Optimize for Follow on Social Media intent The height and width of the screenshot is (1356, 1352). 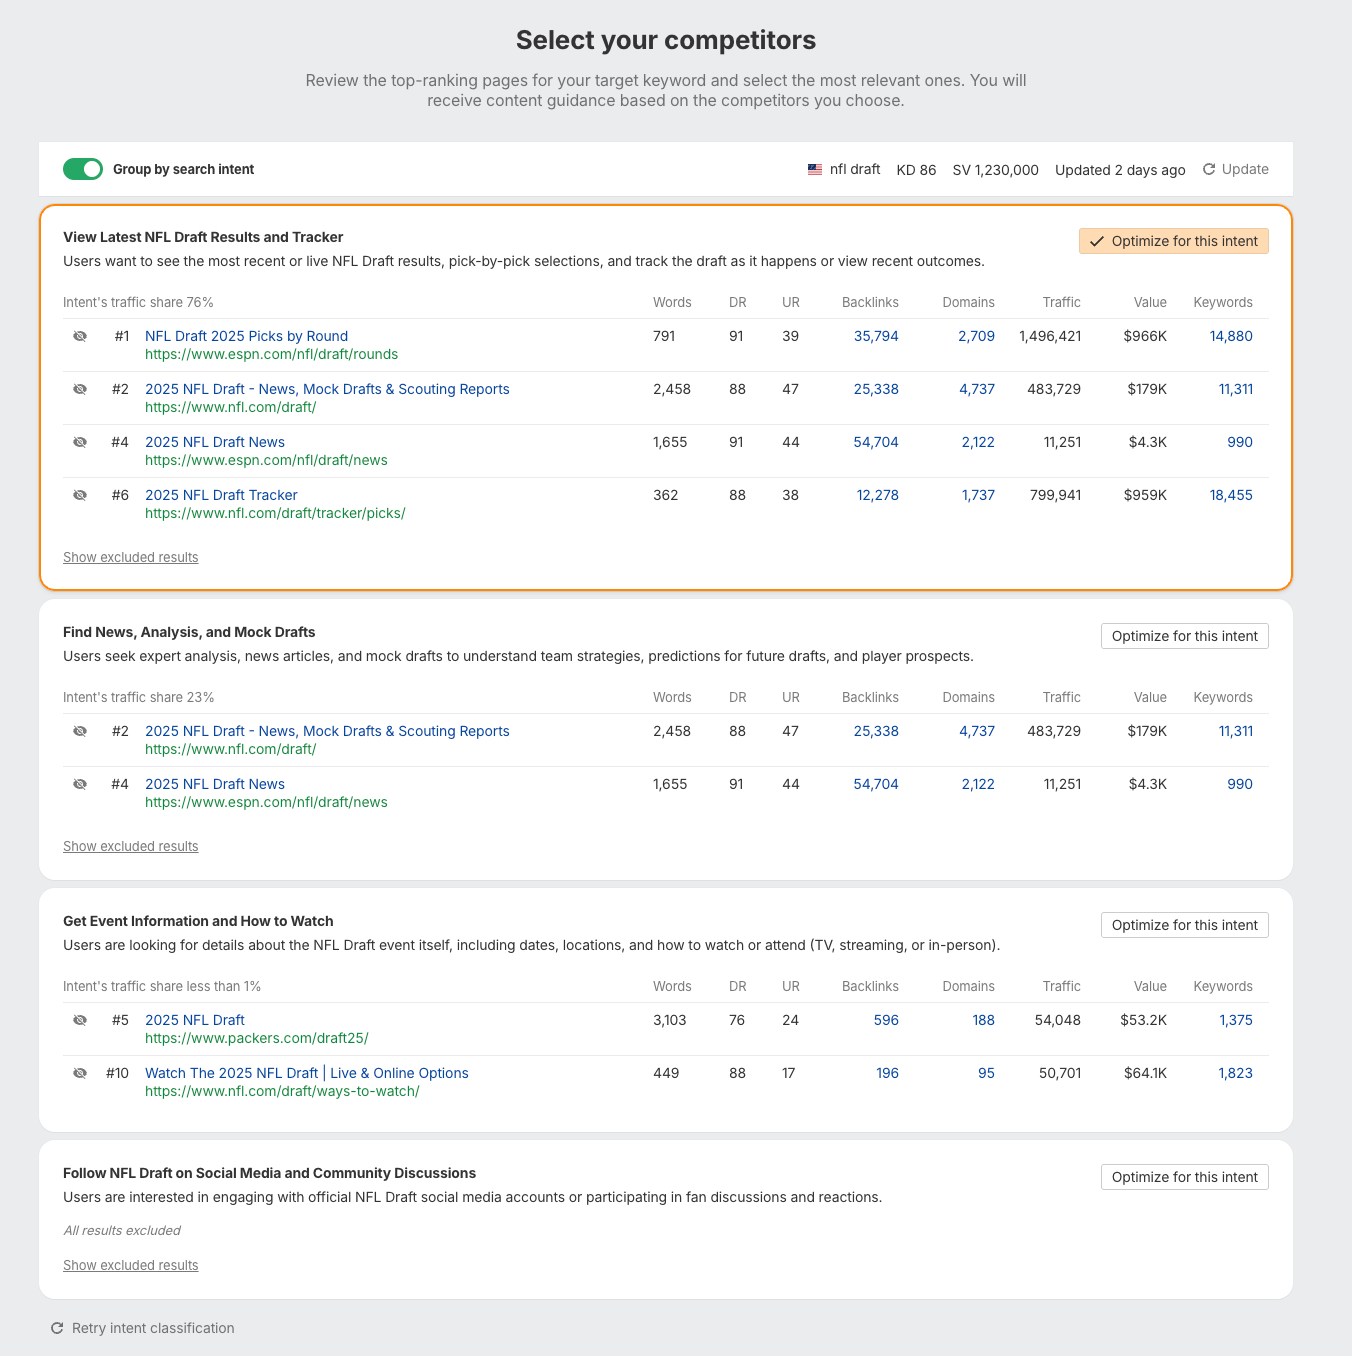[x=1184, y=1177]
